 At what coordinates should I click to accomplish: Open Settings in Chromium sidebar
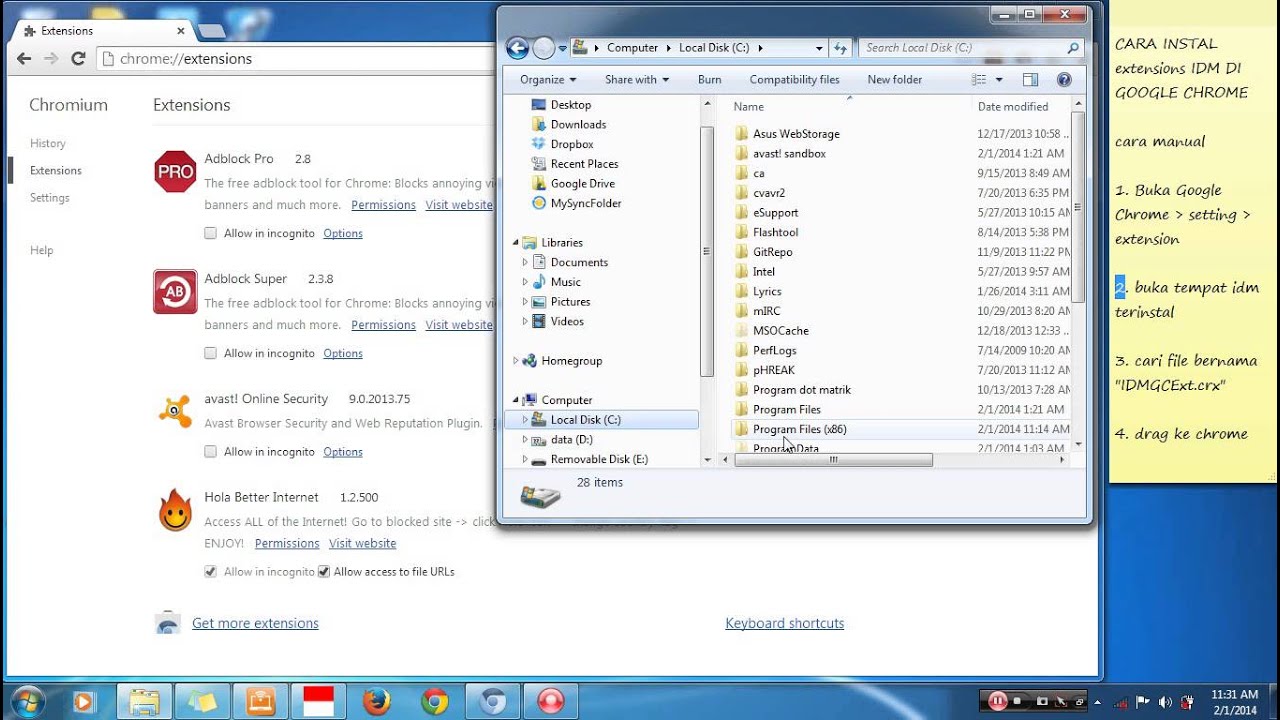(50, 198)
